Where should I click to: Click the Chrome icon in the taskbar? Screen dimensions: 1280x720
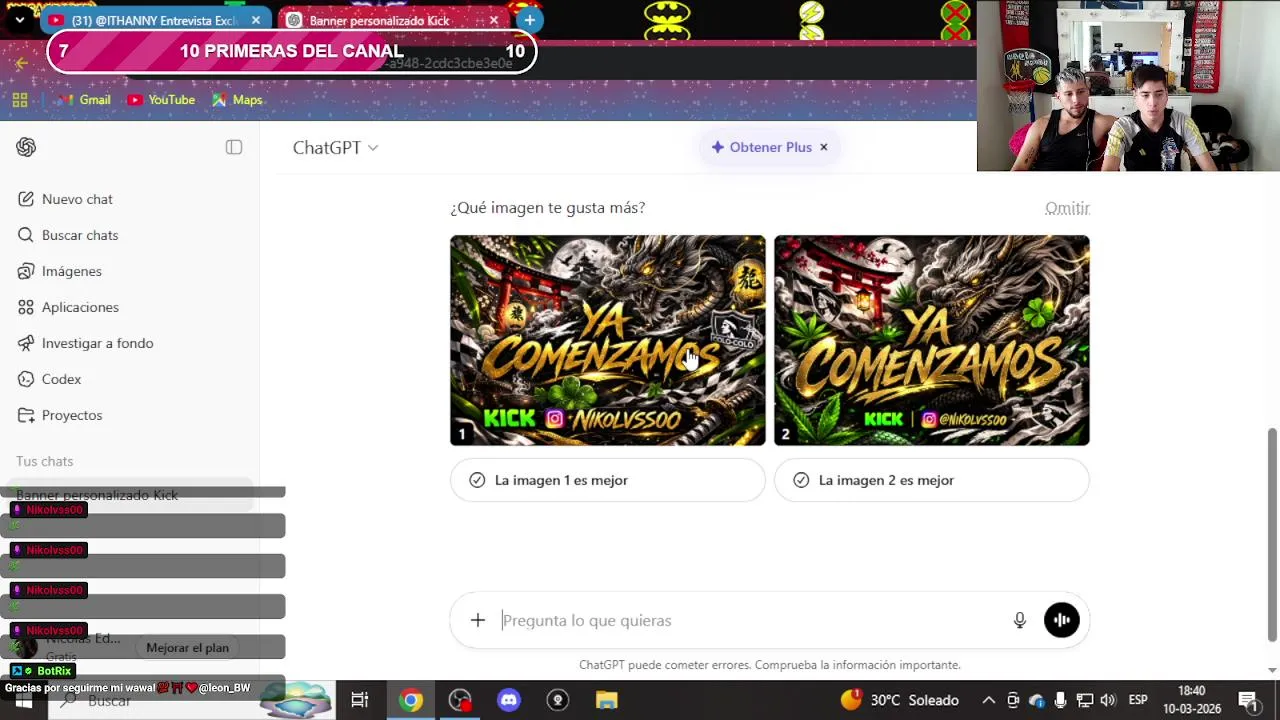411,700
